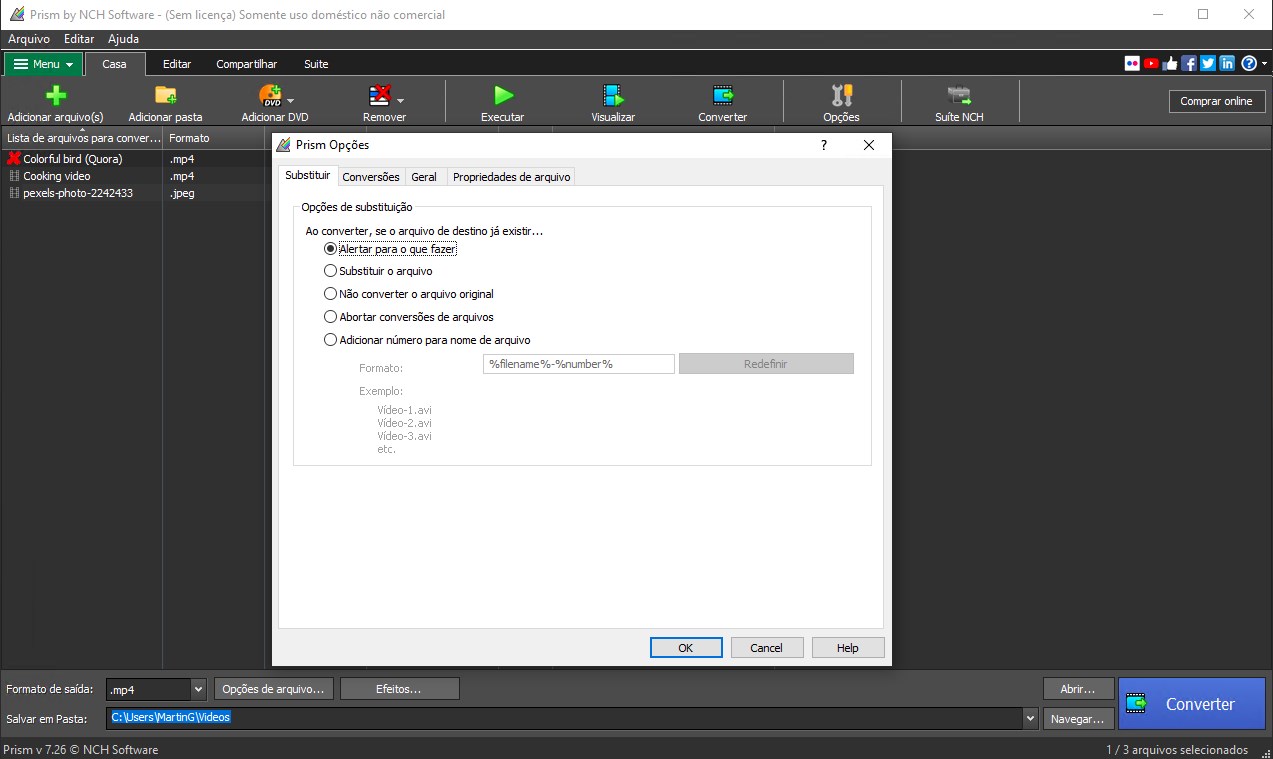1273x759 pixels.
Task: Switch to the Compartilhar ribbon tab
Action: click(x=247, y=64)
